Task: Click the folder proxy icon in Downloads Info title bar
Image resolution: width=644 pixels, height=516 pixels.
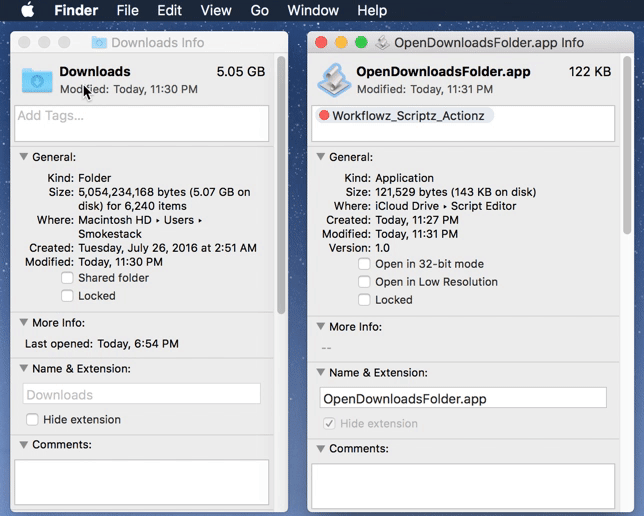Action: pos(99,42)
